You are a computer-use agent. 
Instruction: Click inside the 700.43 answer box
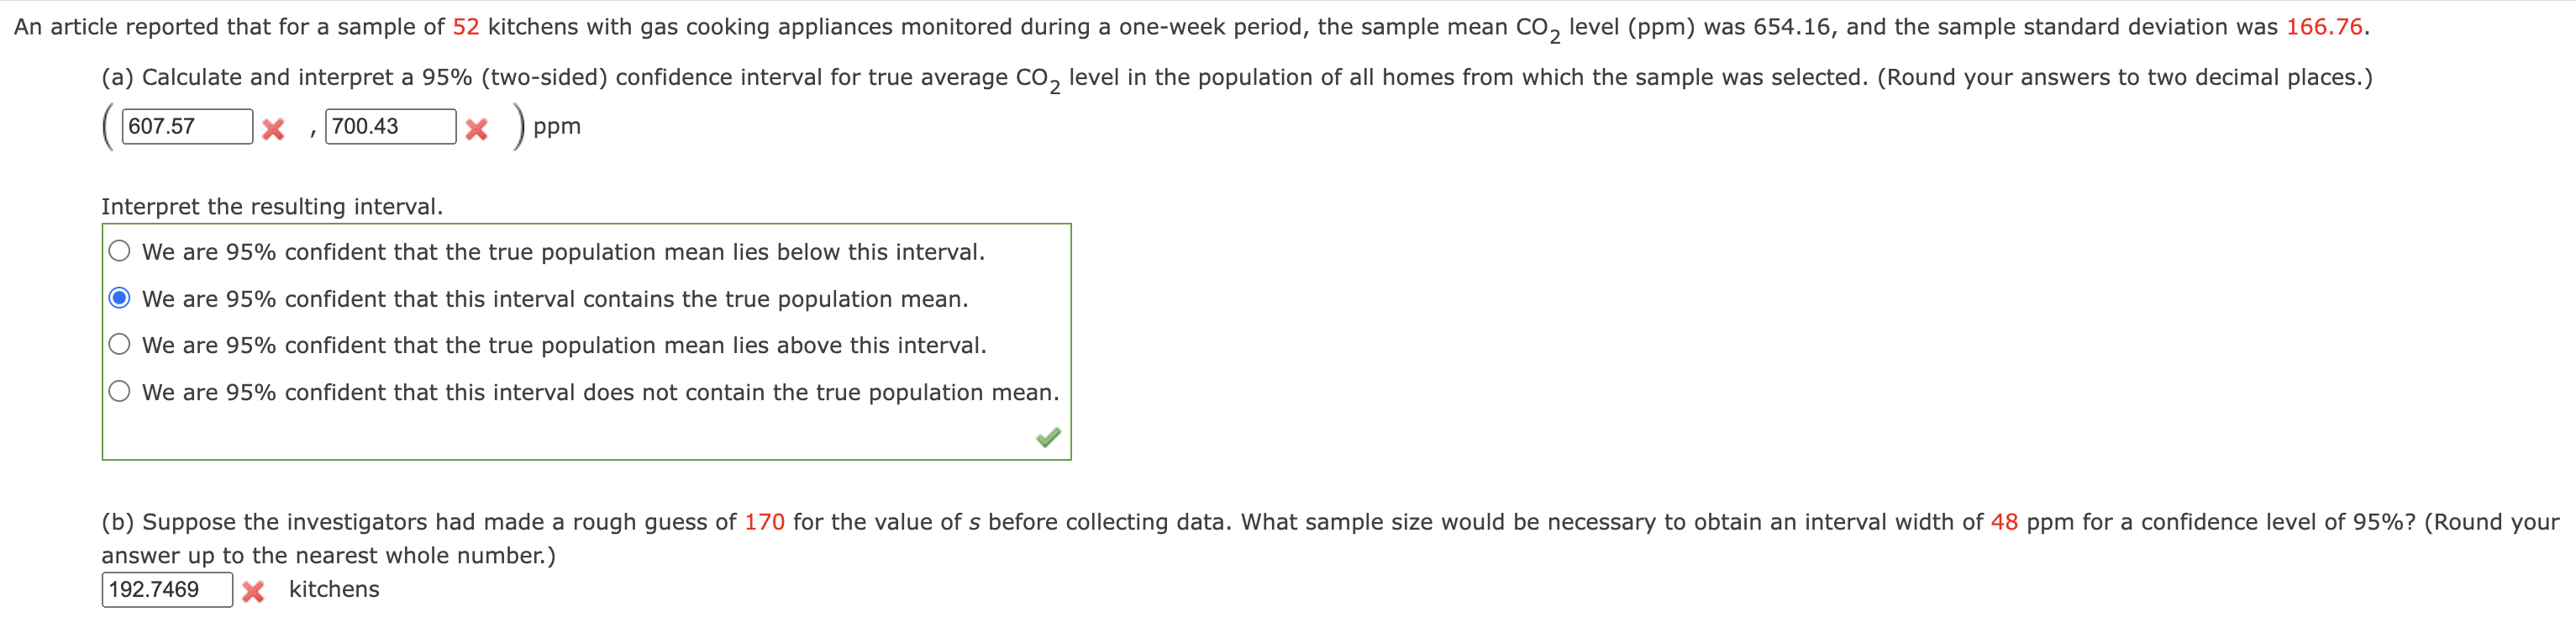(x=390, y=127)
